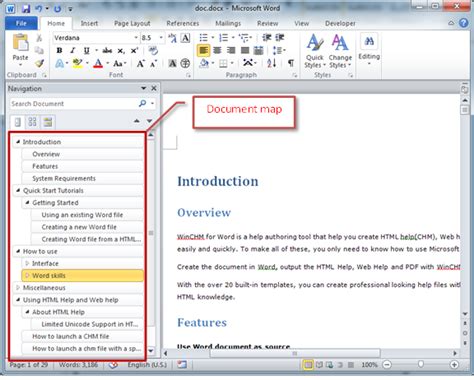This screenshot has height=380, width=474.
Task: Click the Numbering list icon
Action: 223,38
